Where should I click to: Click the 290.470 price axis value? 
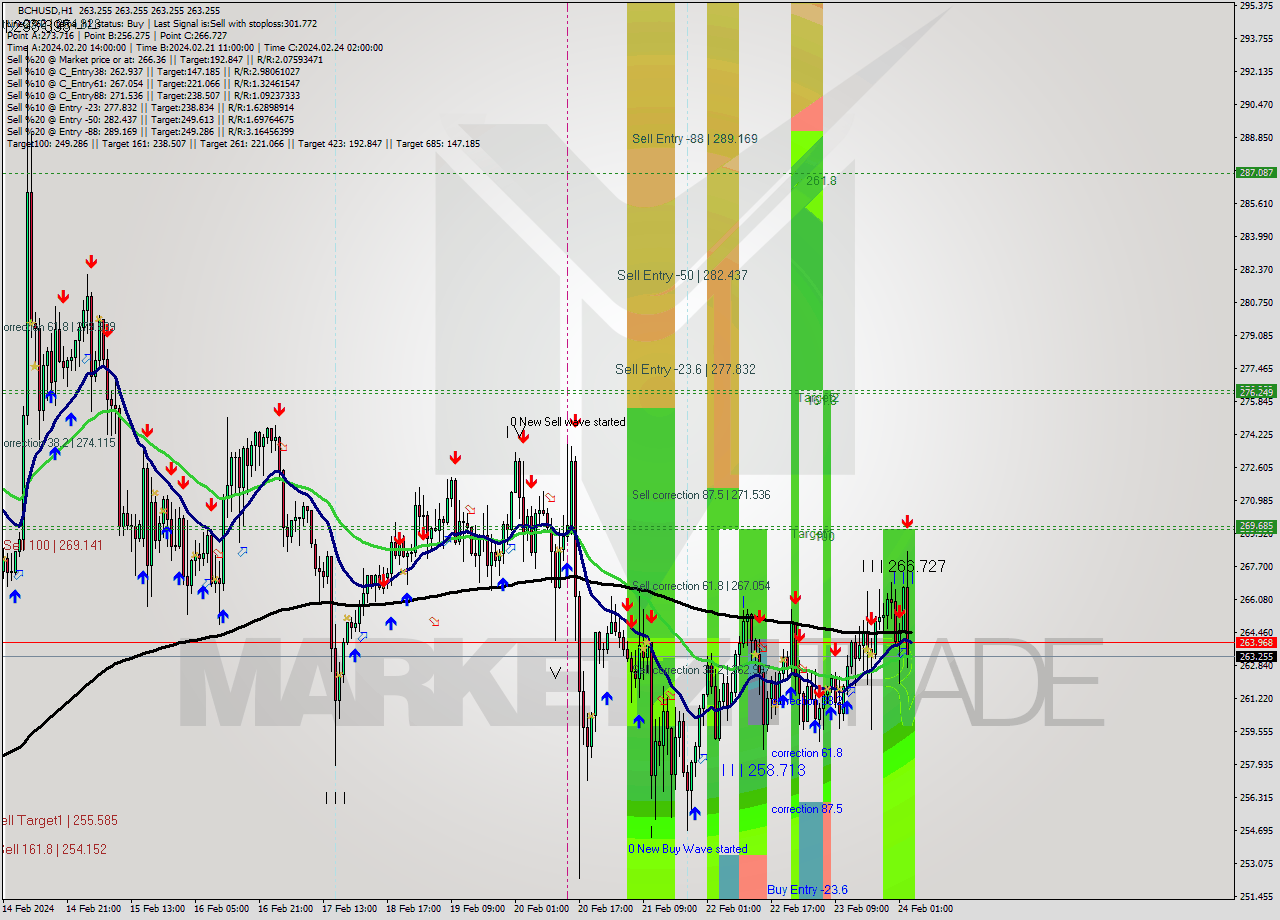[1256, 104]
